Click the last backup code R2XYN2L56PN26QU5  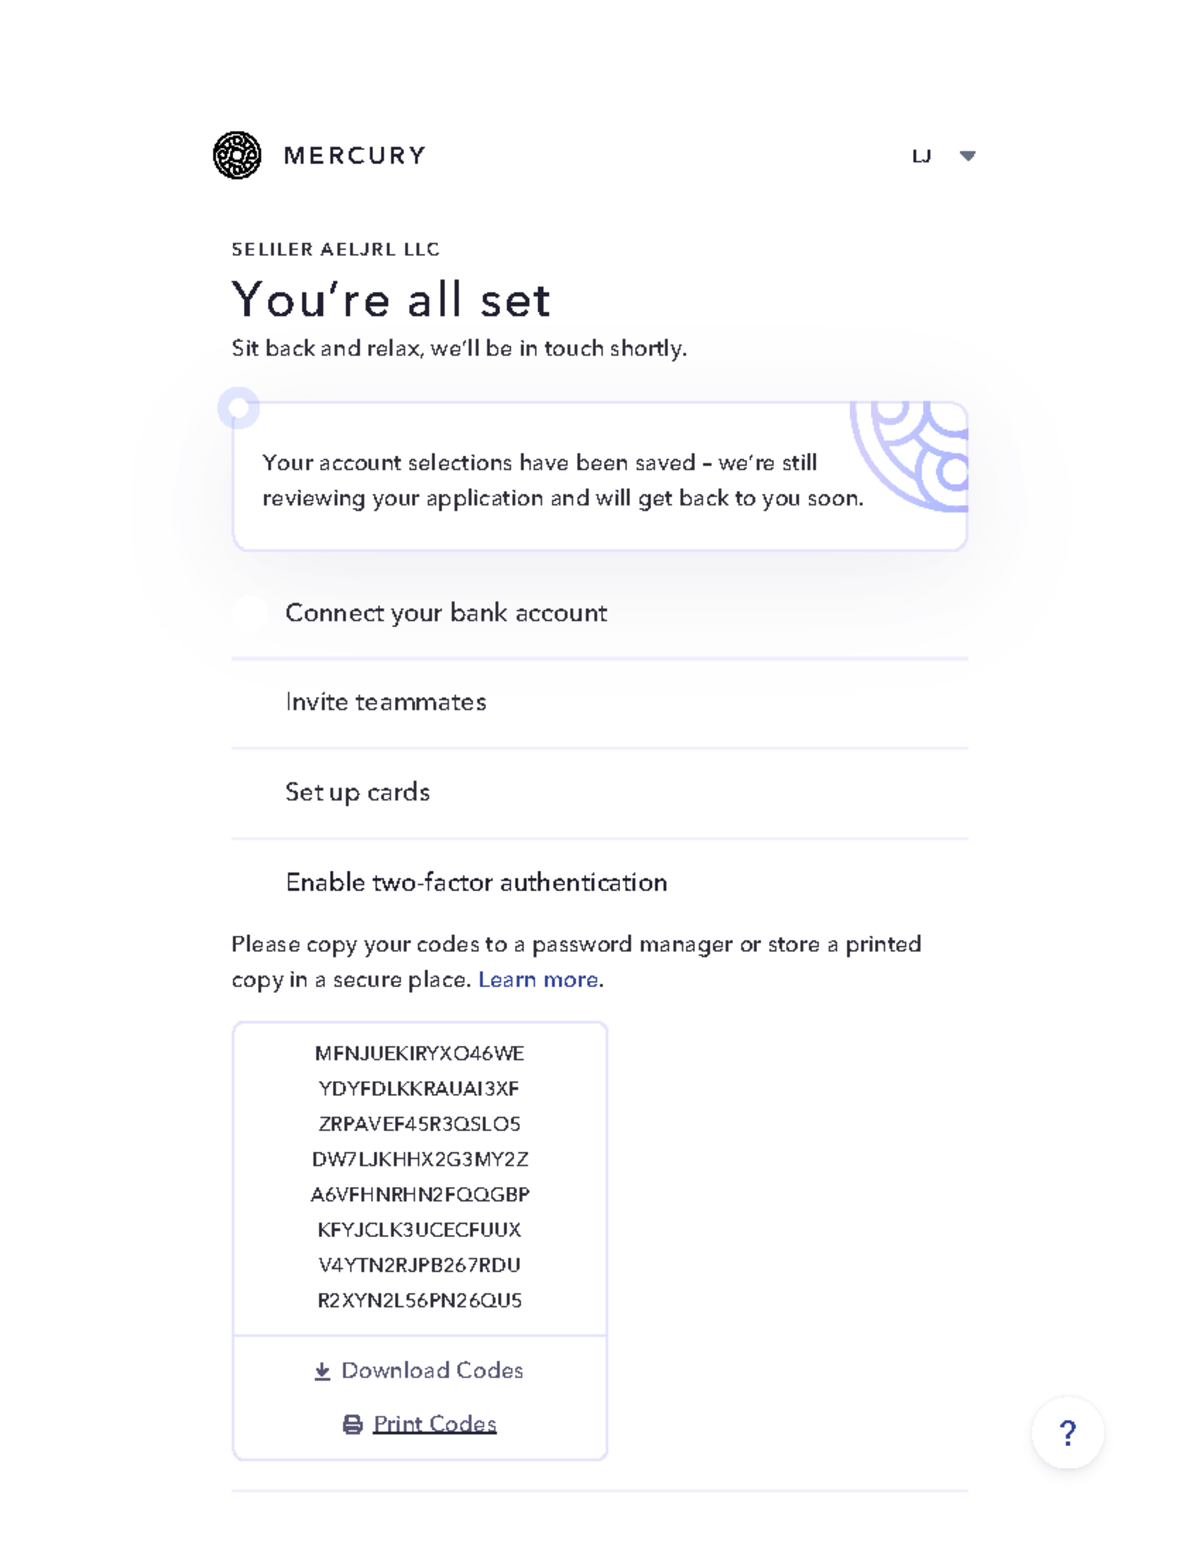tap(419, 1300)
